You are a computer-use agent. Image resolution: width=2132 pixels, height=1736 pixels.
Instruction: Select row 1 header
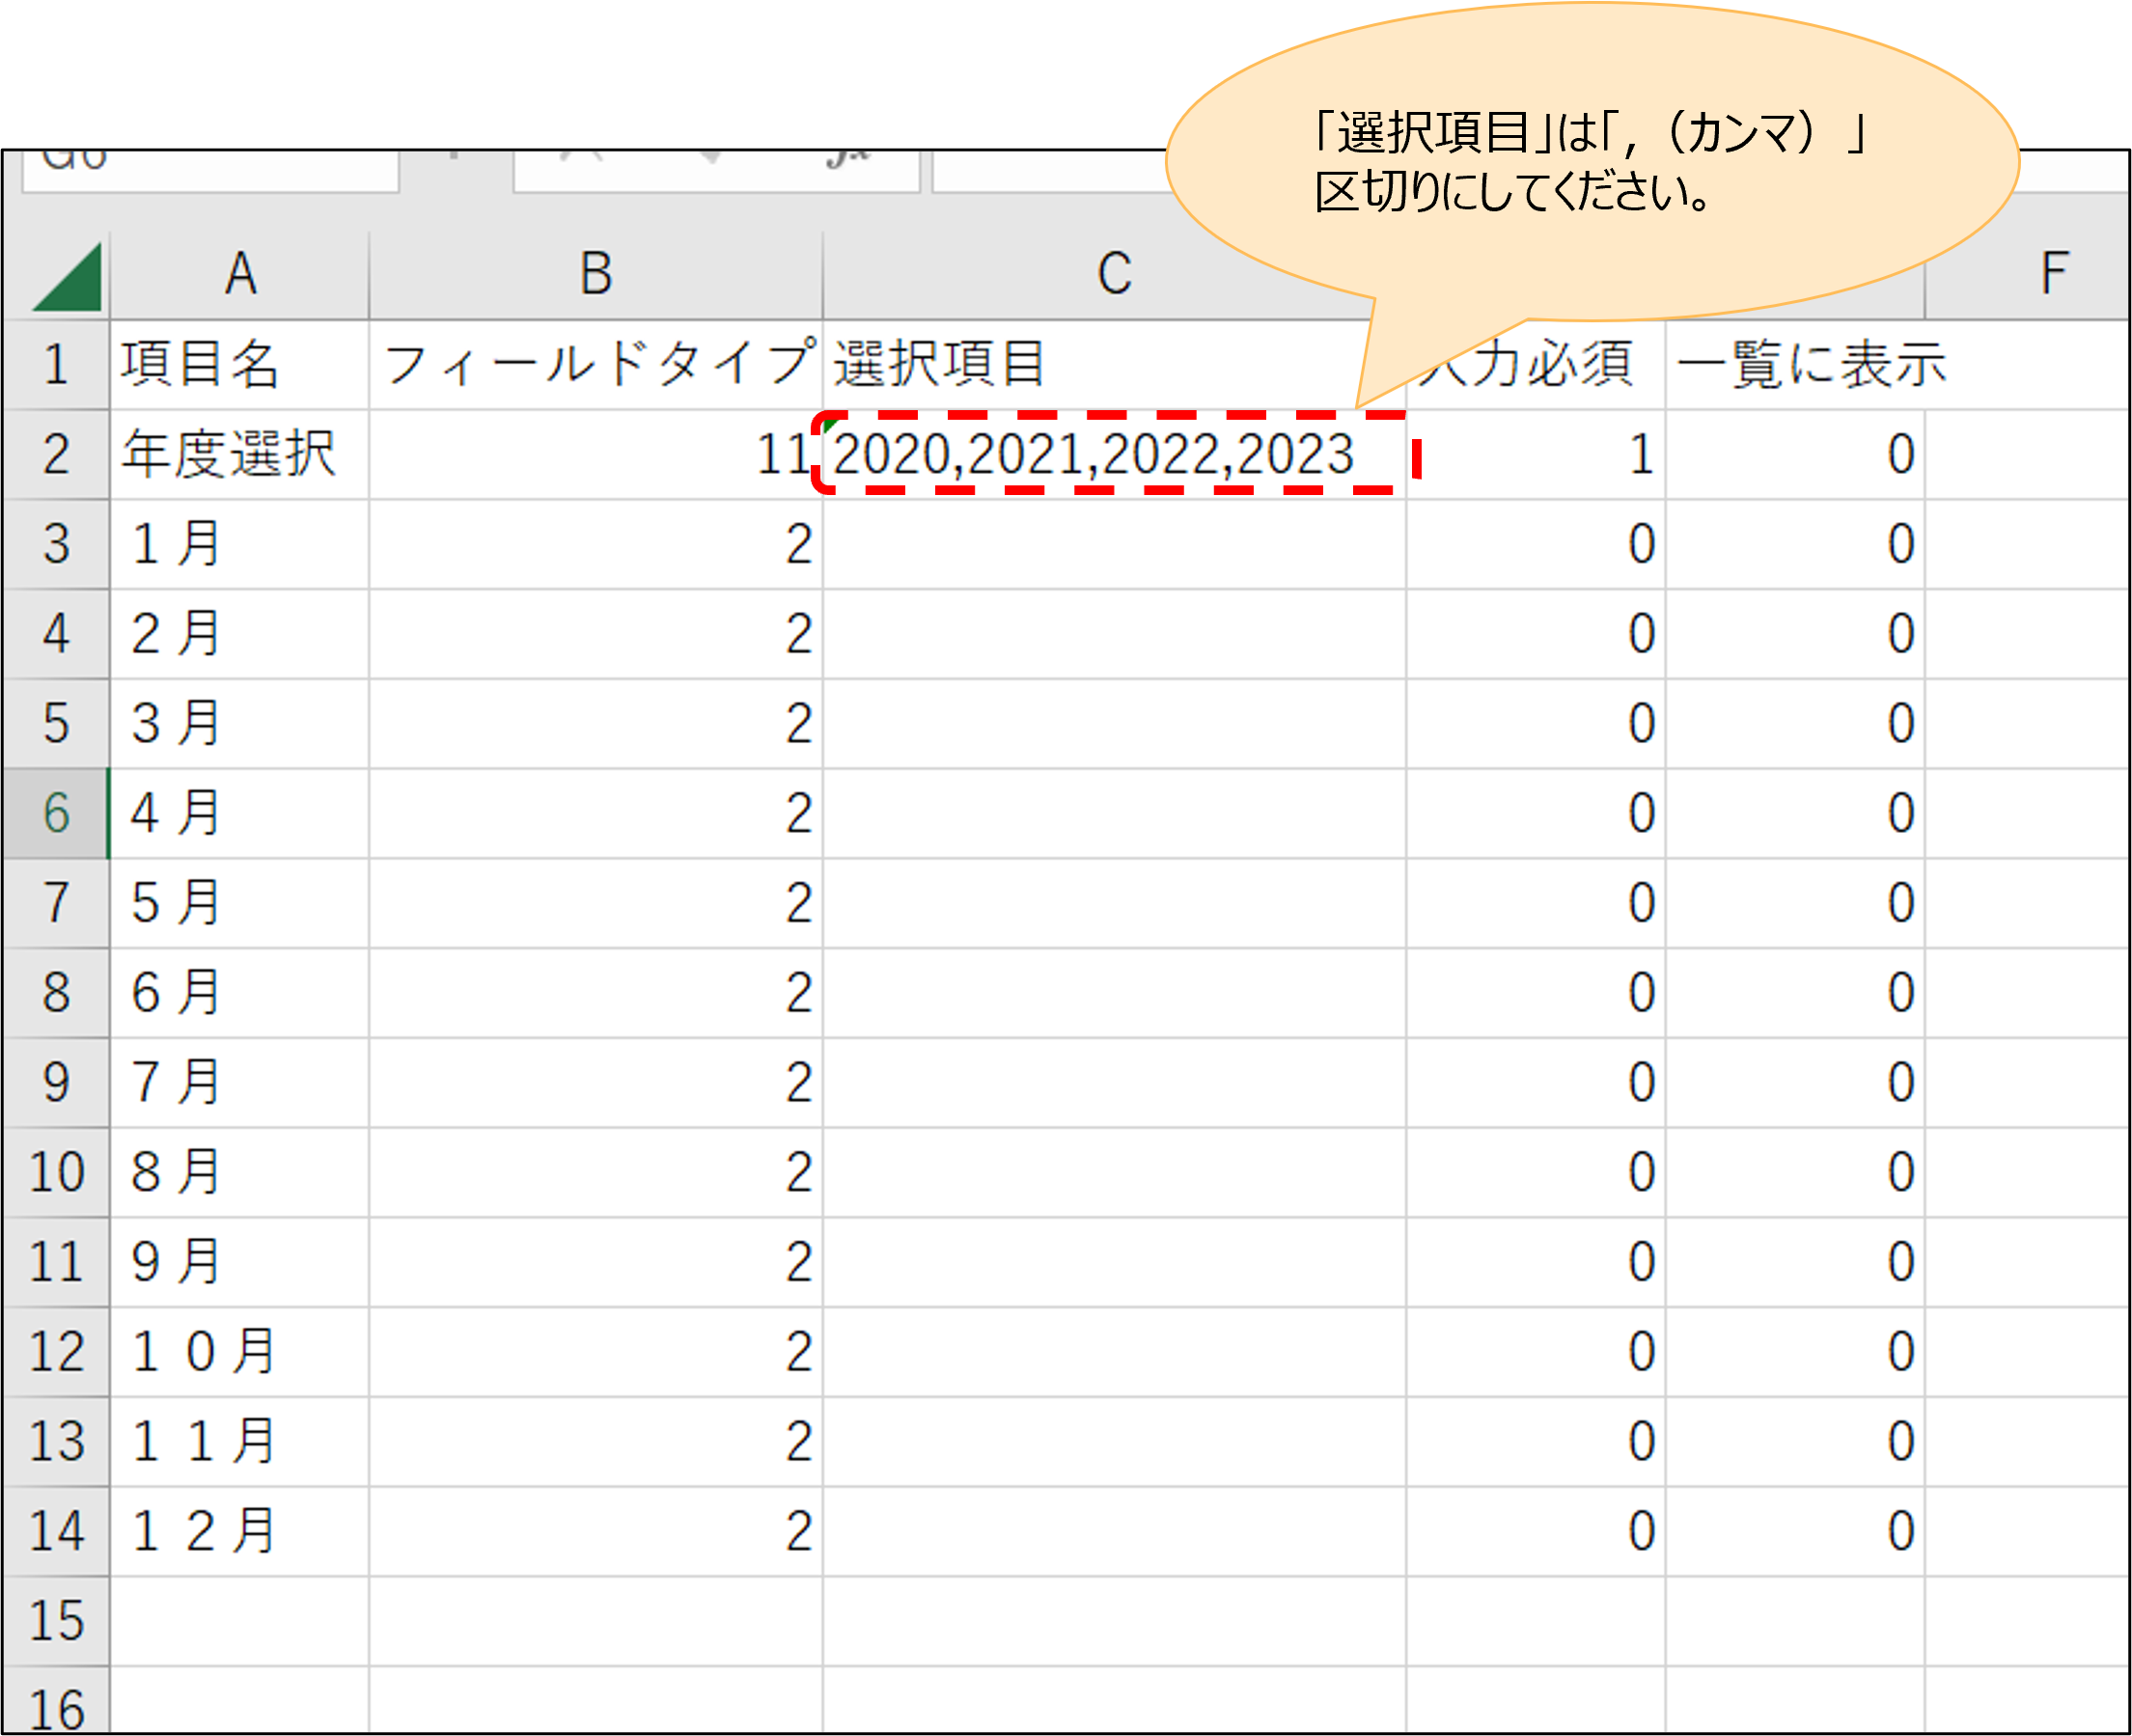56,365
